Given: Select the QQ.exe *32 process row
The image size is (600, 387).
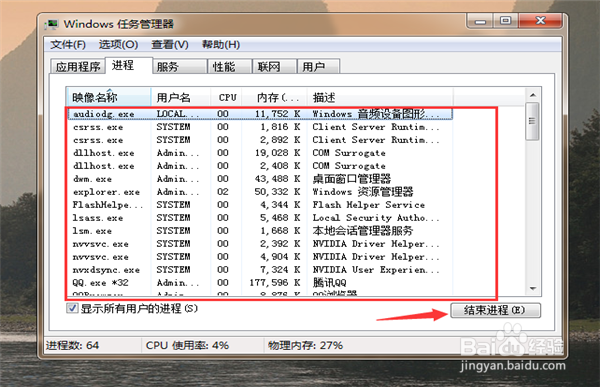Looking at the screenshot, I should 260,283.
